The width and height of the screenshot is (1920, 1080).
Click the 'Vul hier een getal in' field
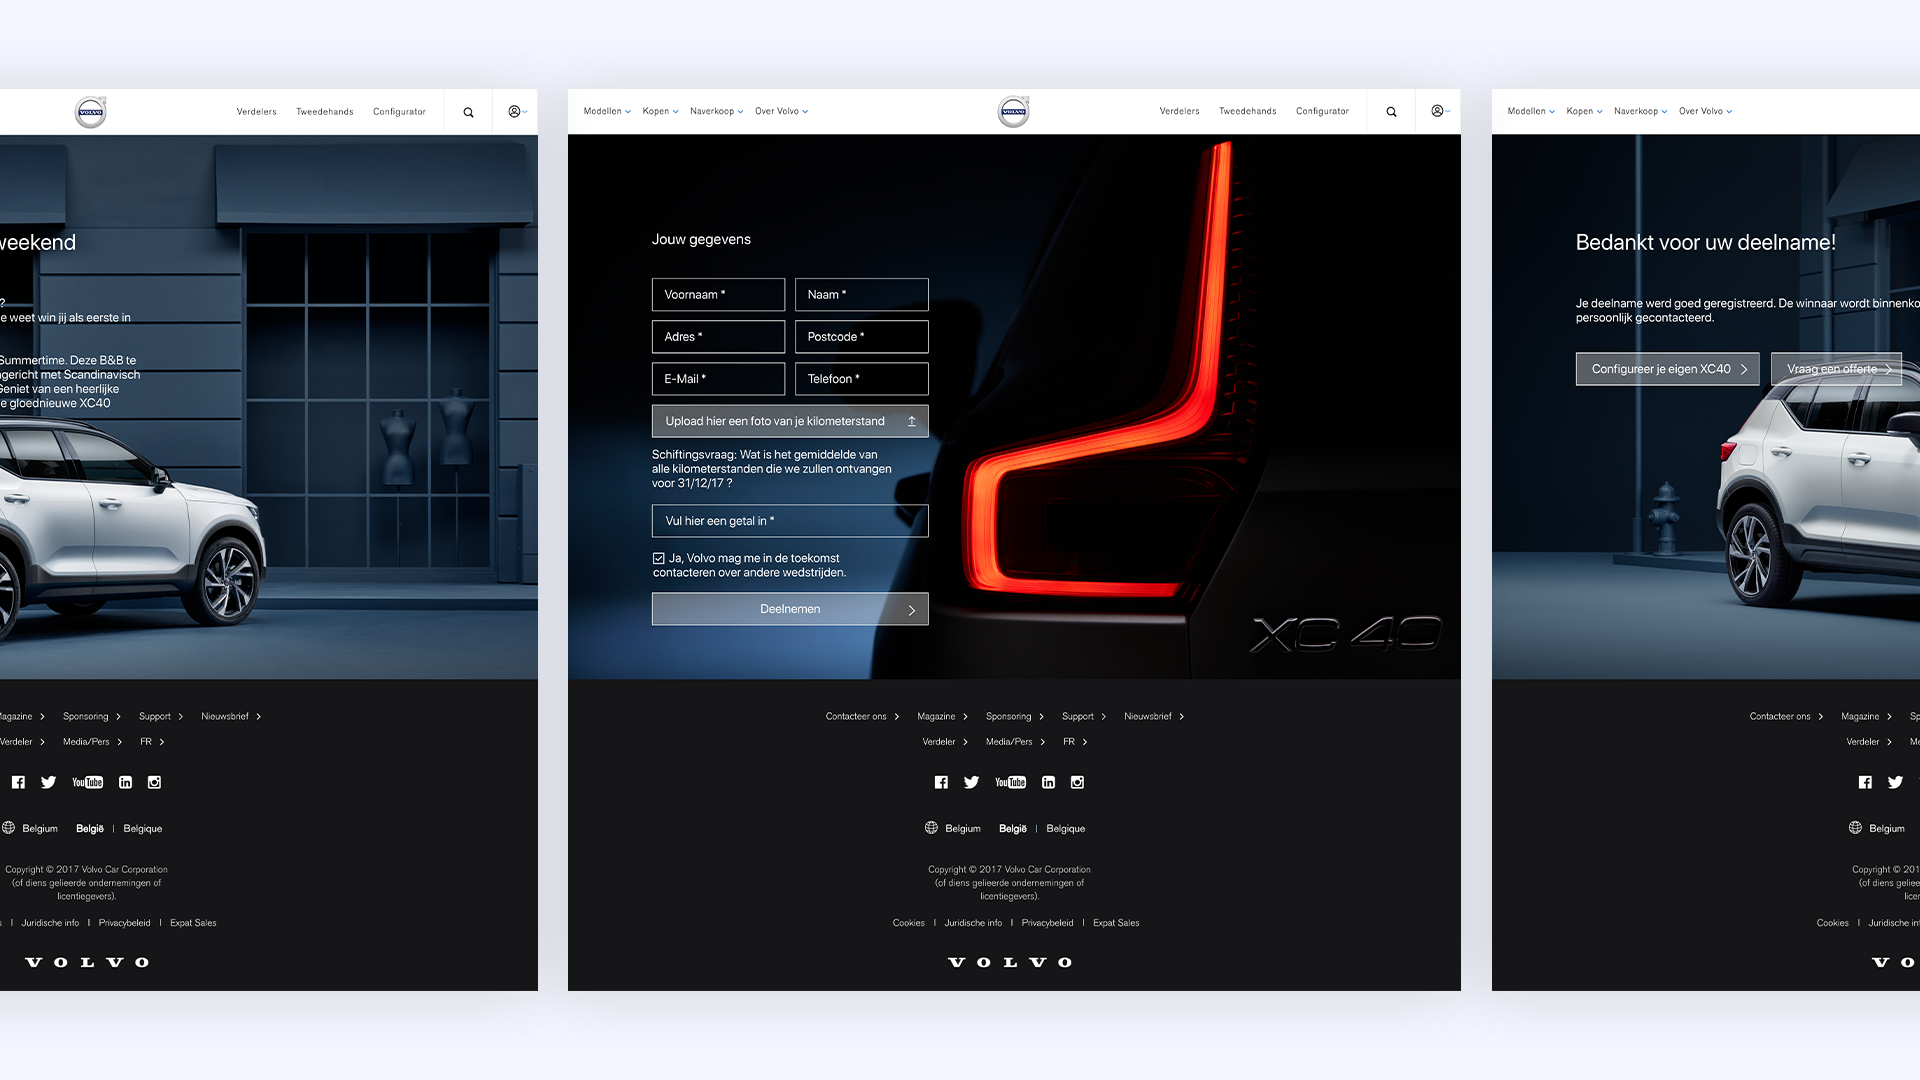click(790, 521)
